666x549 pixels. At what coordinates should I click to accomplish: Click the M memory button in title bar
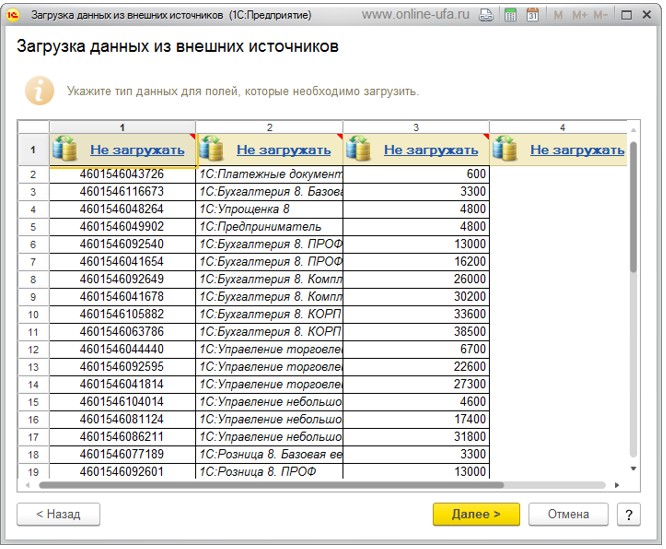click(558, 16)
